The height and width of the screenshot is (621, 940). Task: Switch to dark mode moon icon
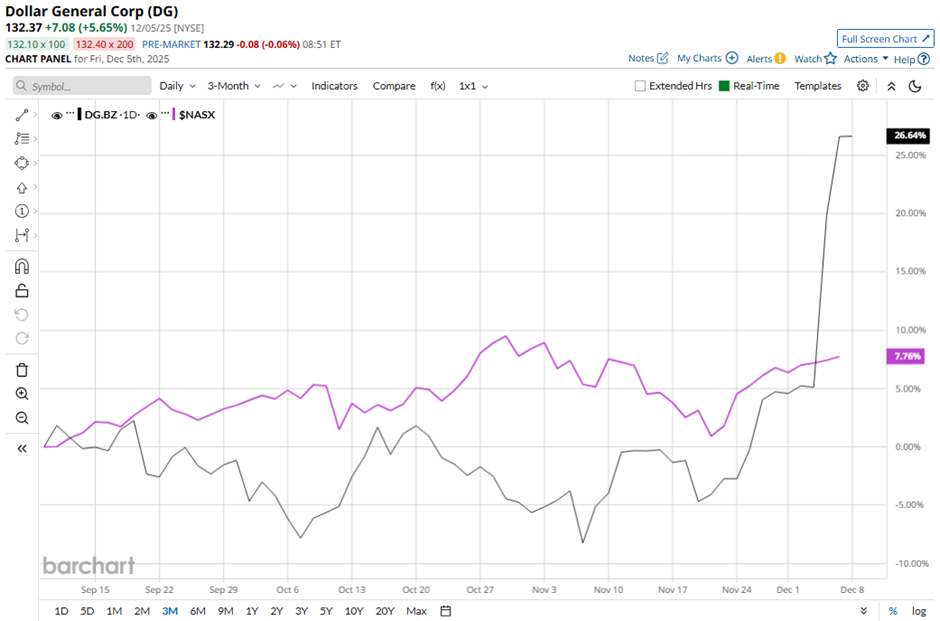(x=915, y=86)
